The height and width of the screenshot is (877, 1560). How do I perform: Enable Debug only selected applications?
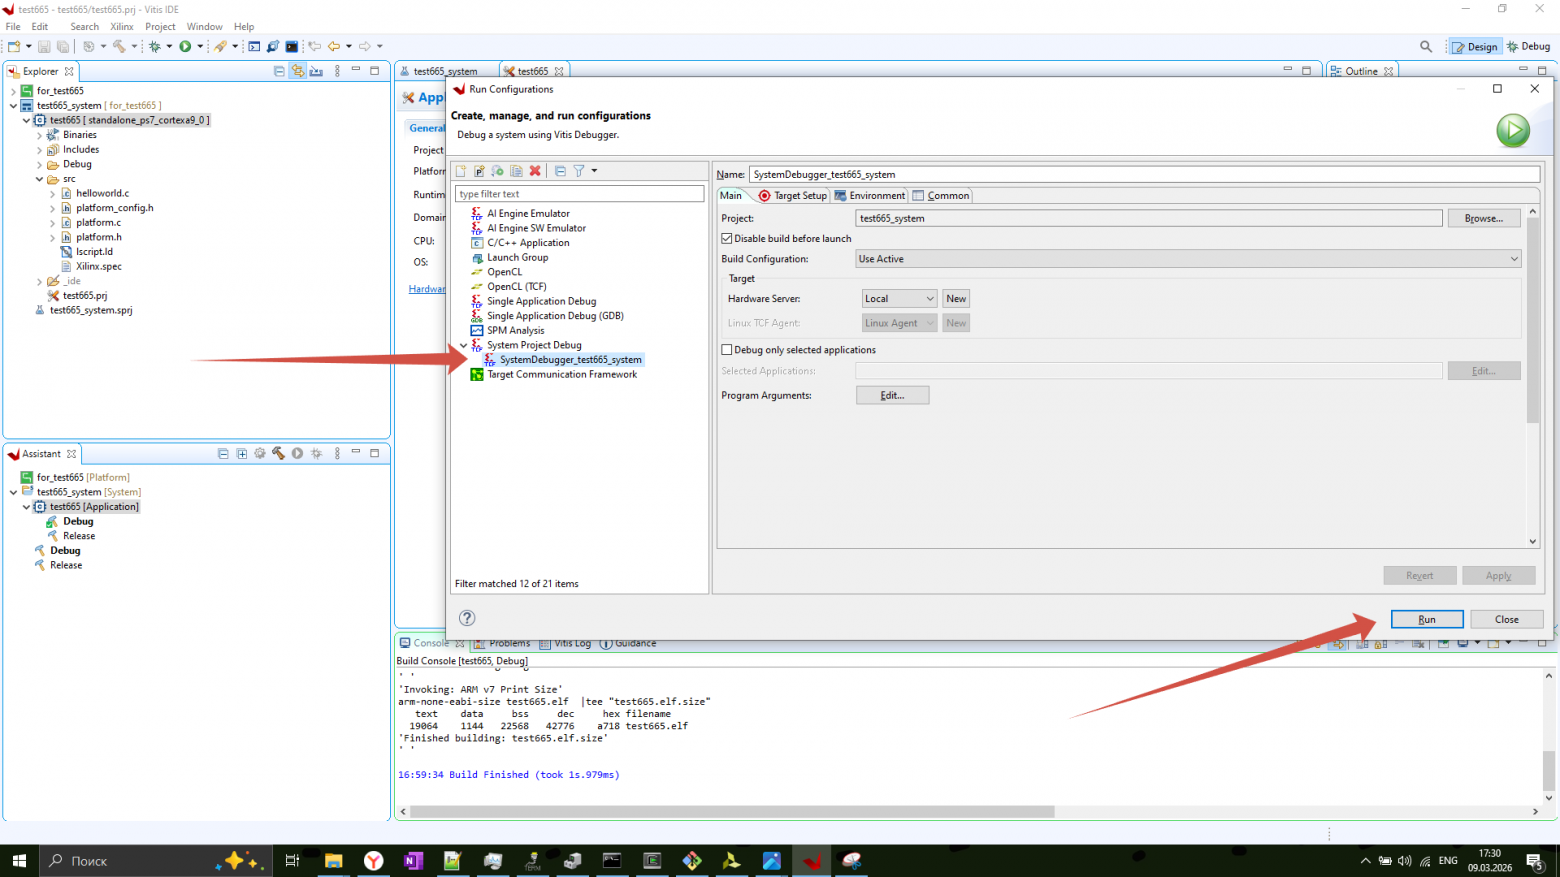click(727, 350)
